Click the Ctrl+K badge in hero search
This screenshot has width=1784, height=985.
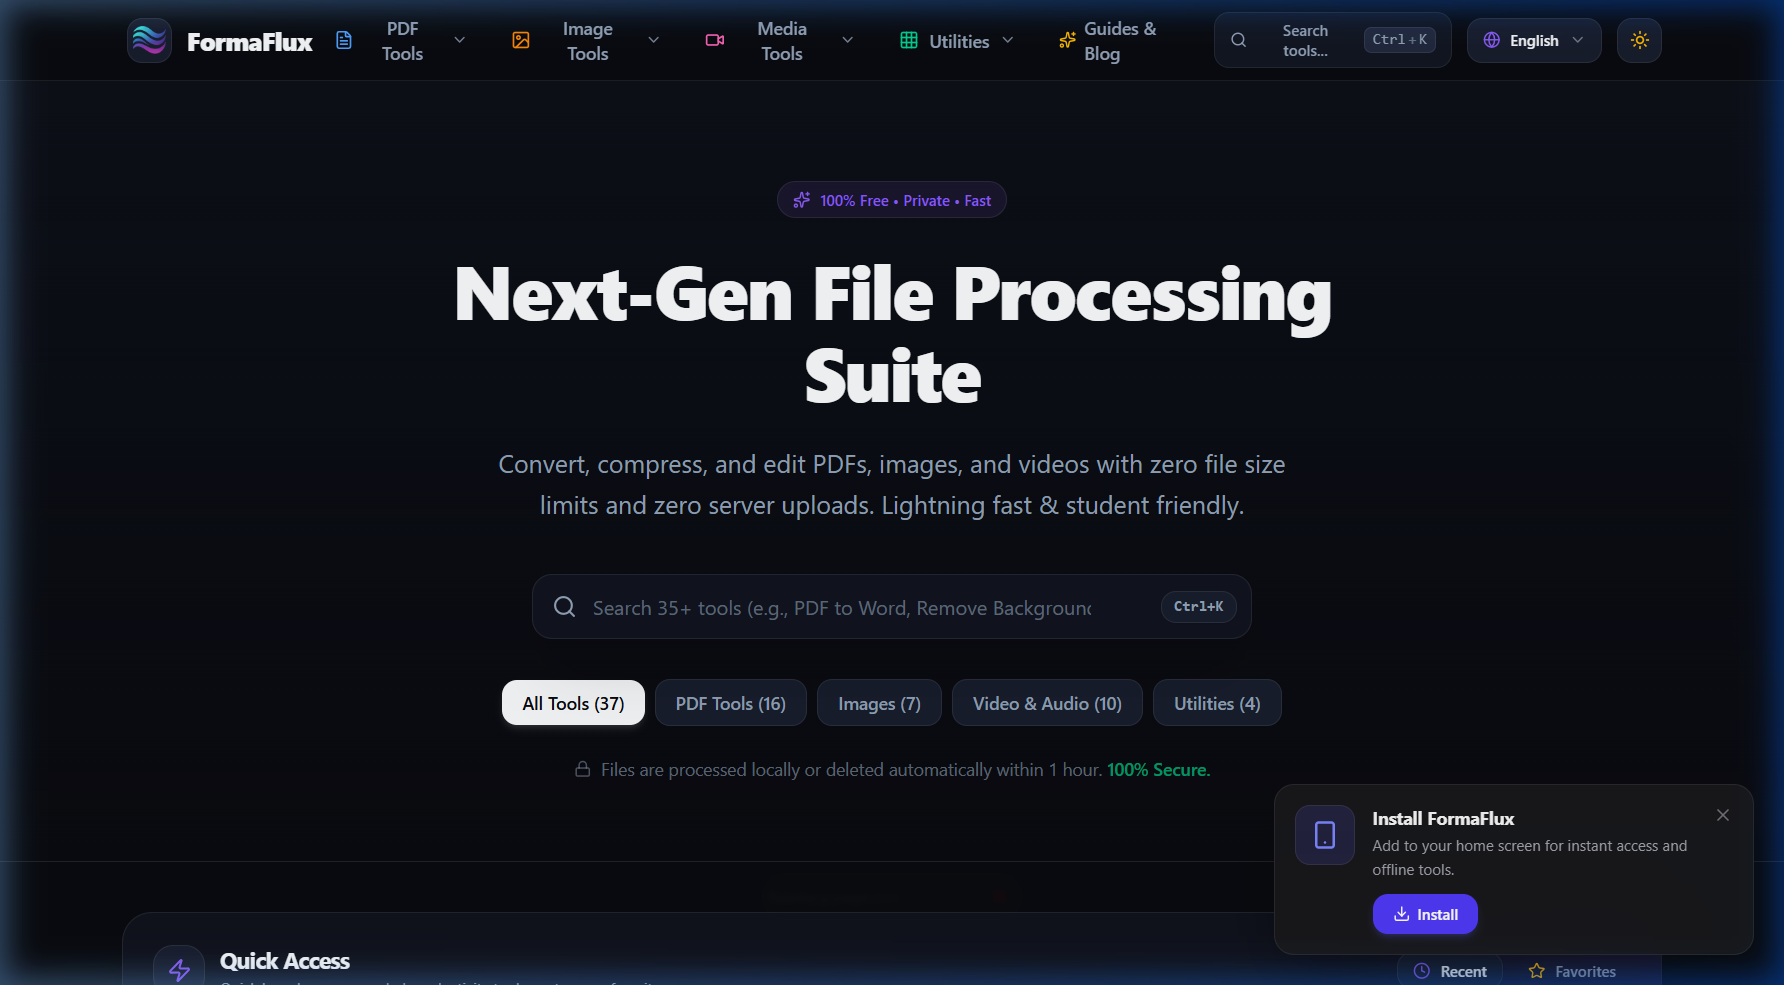coord(1198,607)
